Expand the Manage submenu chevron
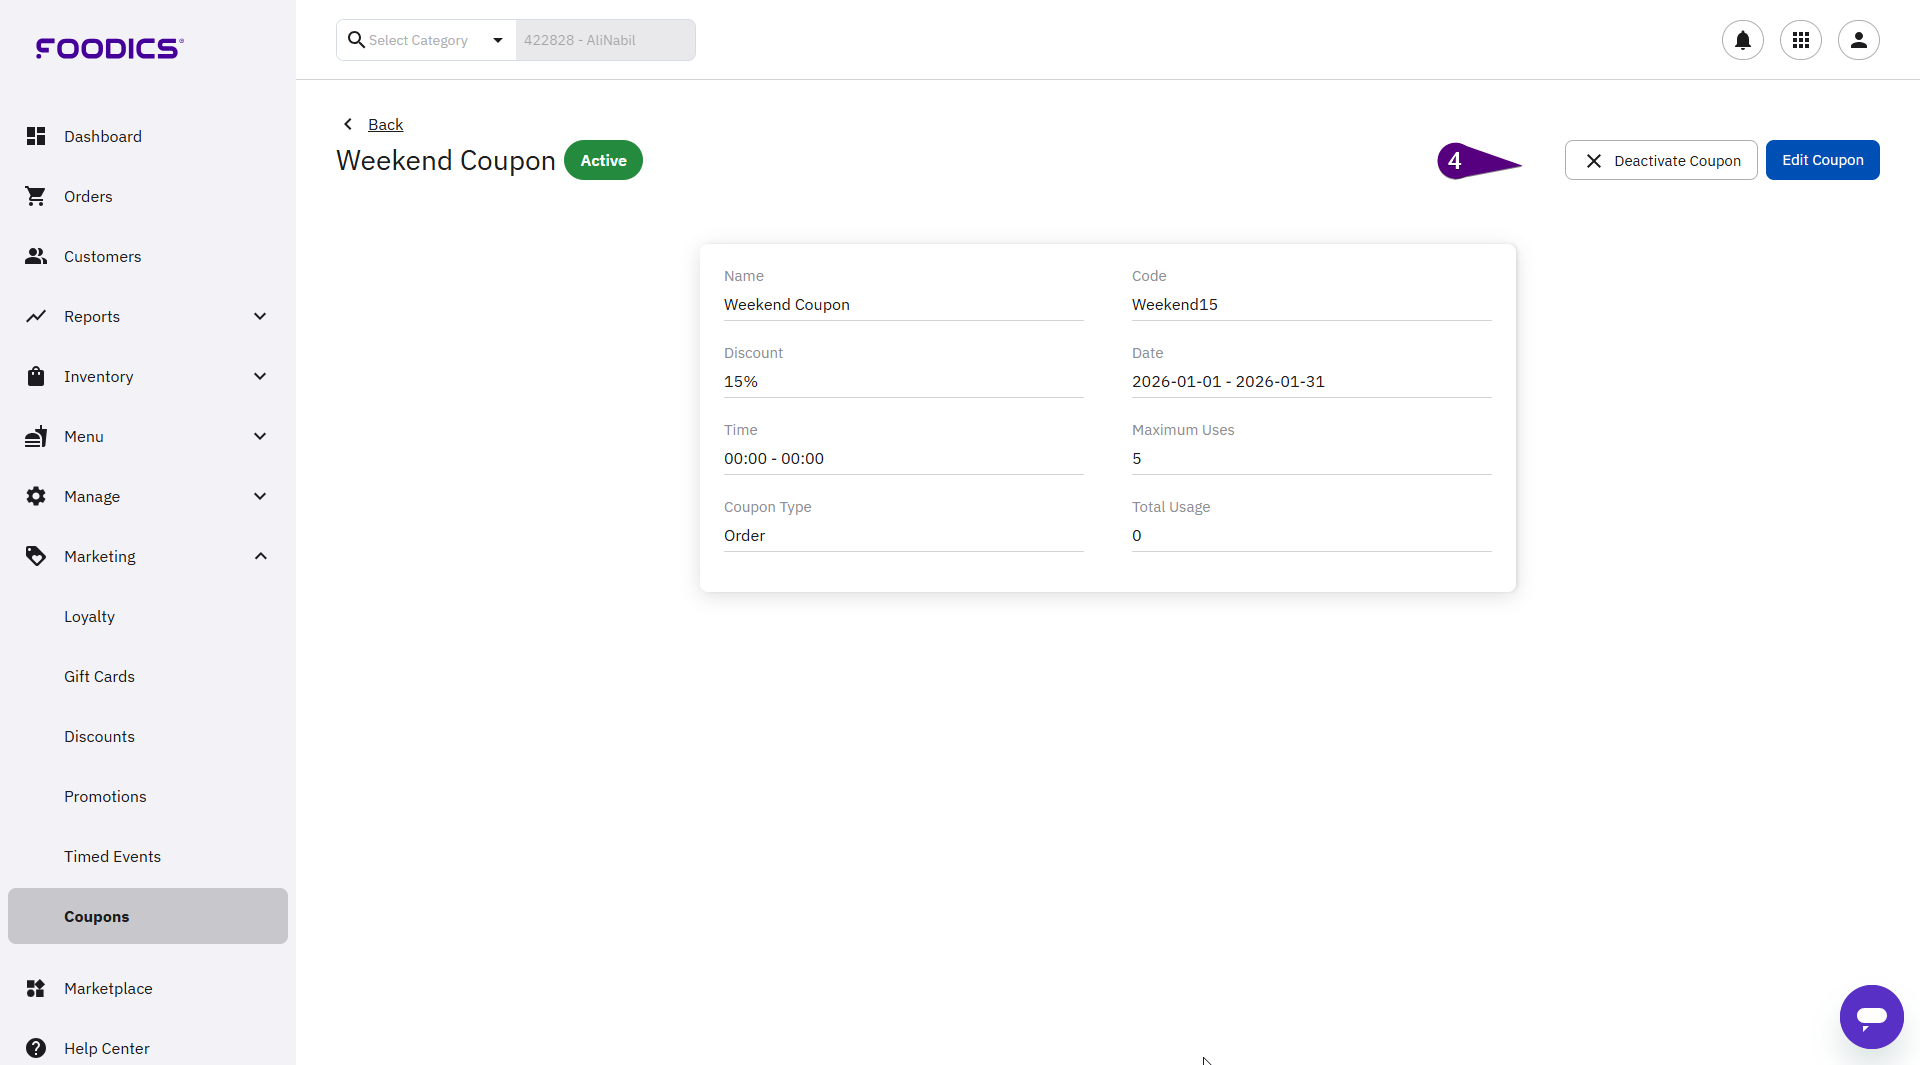 (x=260, y=496)
